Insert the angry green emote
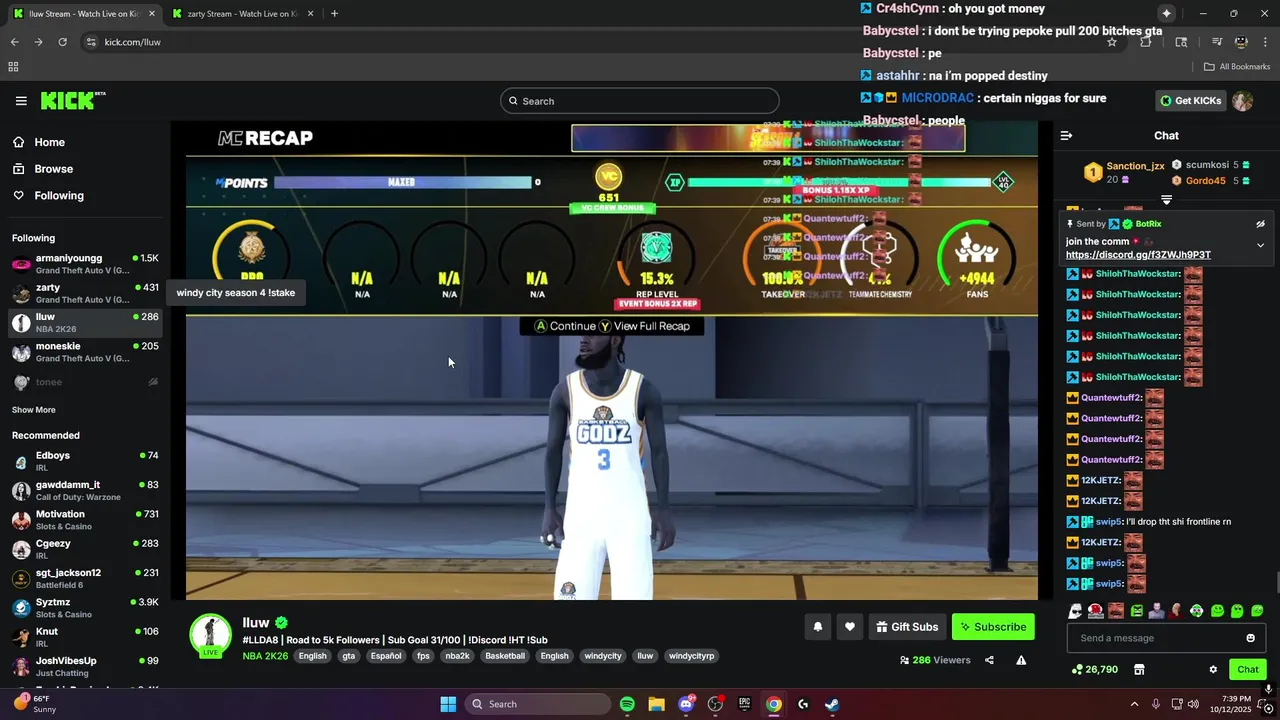The image size is (1280, 720). point(1136,611)
